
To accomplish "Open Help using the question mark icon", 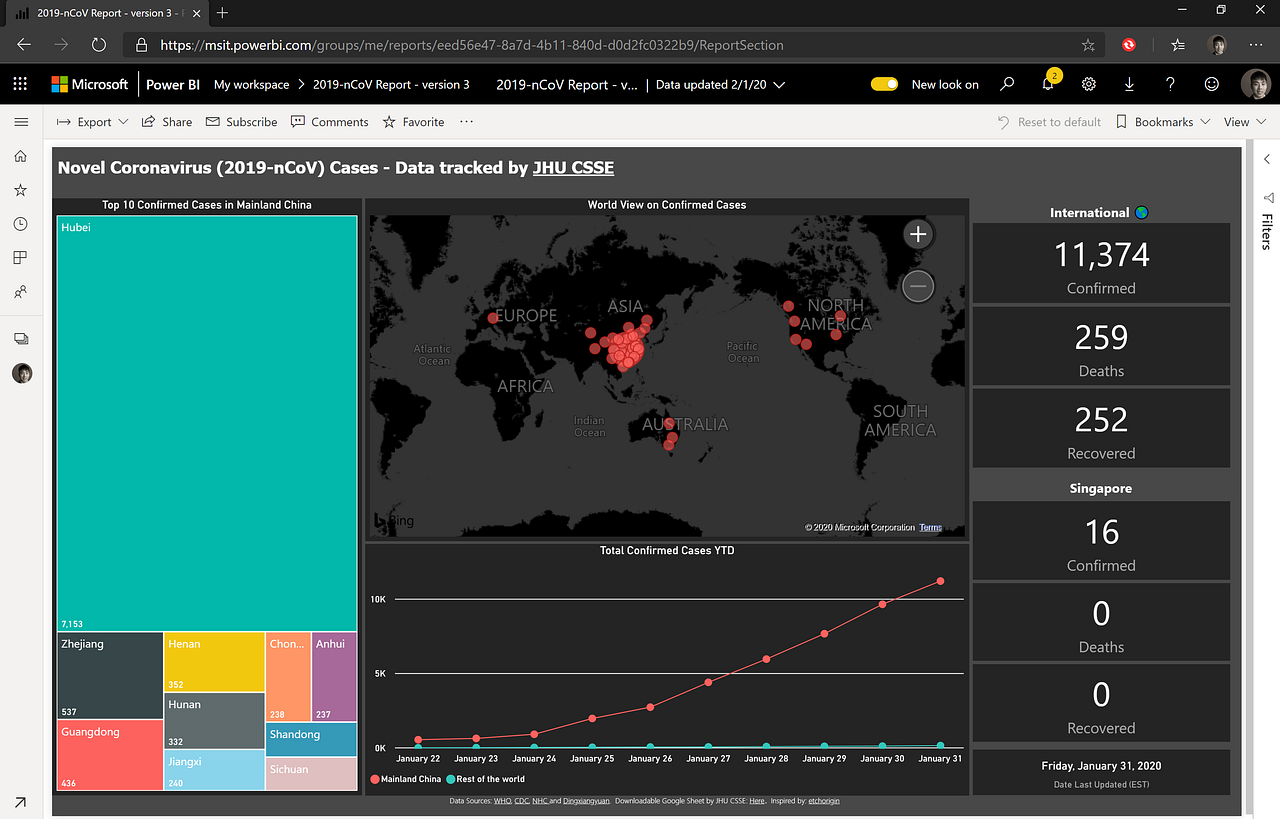I will tap(1170, 84).
